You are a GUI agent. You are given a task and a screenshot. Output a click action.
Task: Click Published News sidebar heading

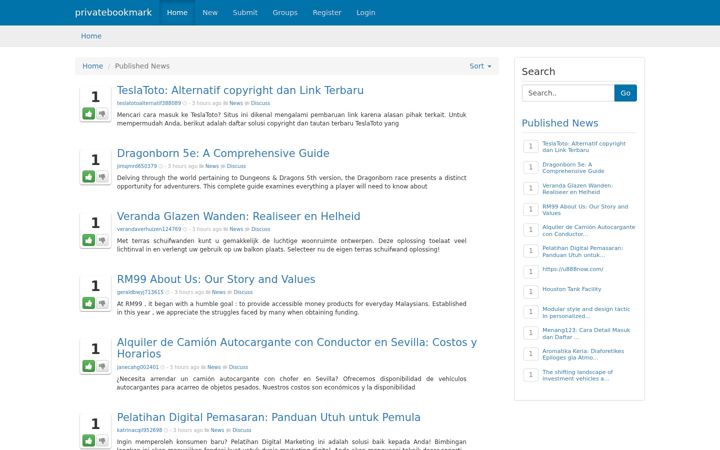[x=560, y=123]
